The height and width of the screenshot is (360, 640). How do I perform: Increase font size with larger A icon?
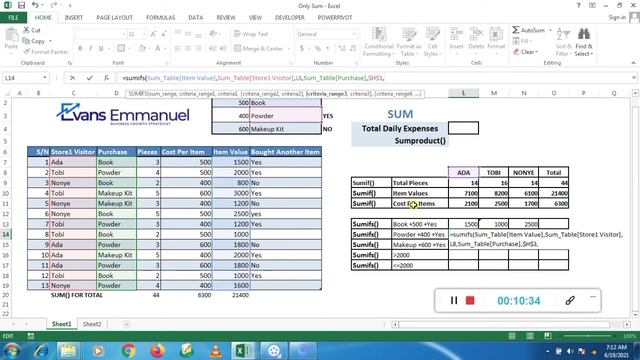click(x=153, y=34)
